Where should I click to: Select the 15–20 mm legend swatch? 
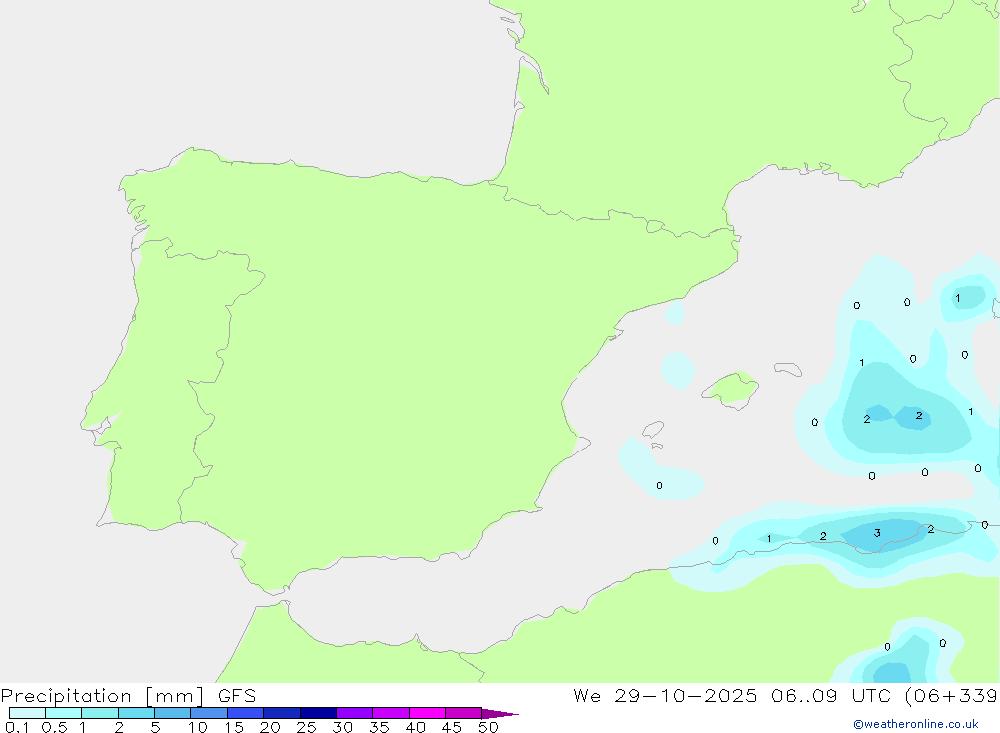point(246,713)
